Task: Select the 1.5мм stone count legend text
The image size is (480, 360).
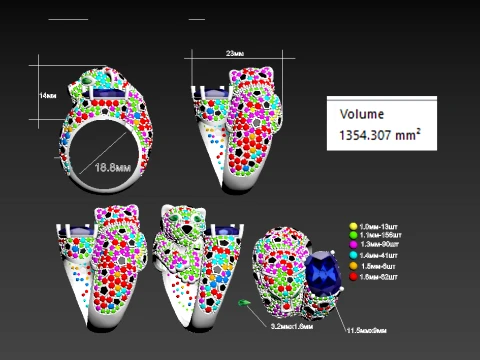Action: pos(378,266)
